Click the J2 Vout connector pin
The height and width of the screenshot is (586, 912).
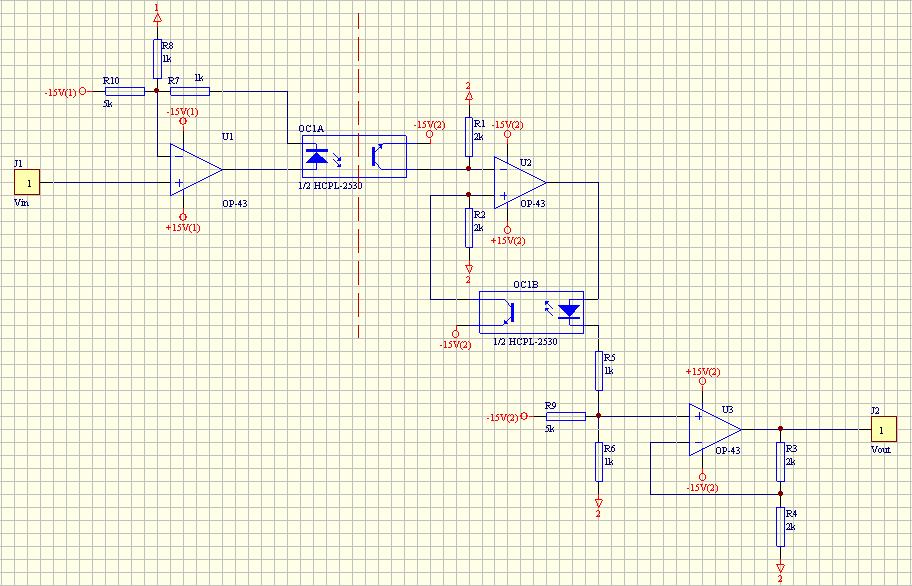(x=880, y=428)
